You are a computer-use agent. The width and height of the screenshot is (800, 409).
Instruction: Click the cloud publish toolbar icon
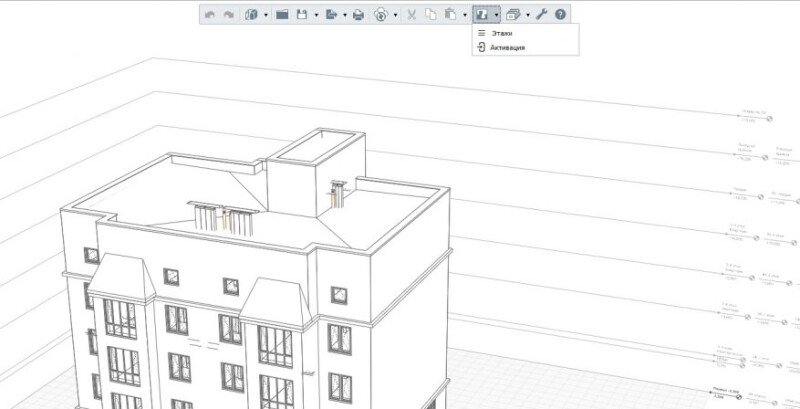point(381,15)
